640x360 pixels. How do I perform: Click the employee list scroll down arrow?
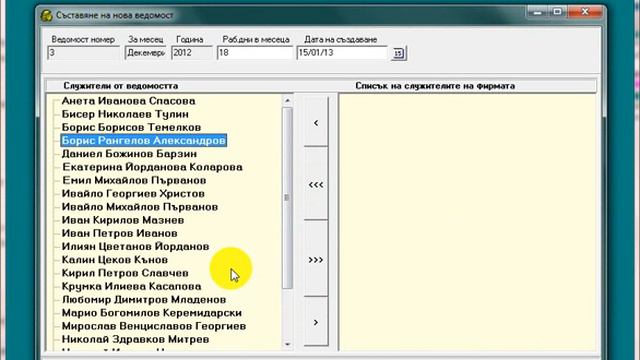click(287, 344)
